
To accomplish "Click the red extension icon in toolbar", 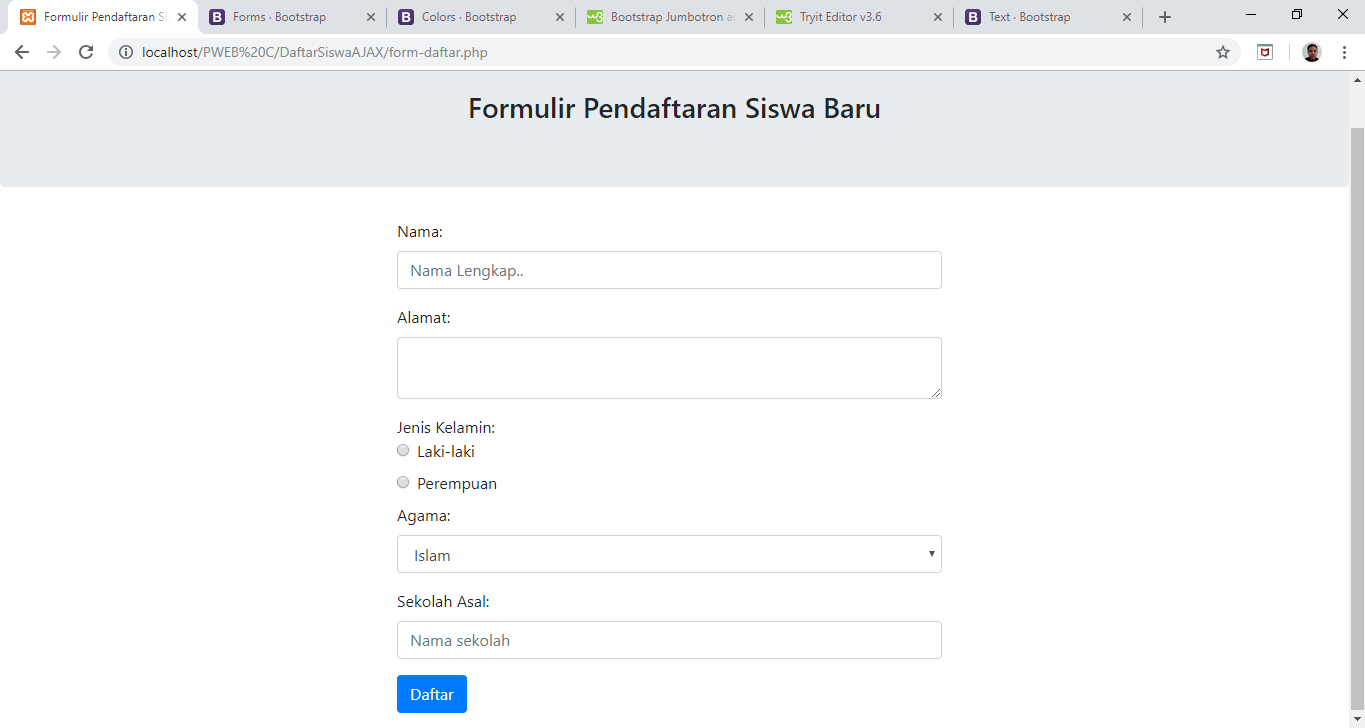I will (x=1265, y=52).
